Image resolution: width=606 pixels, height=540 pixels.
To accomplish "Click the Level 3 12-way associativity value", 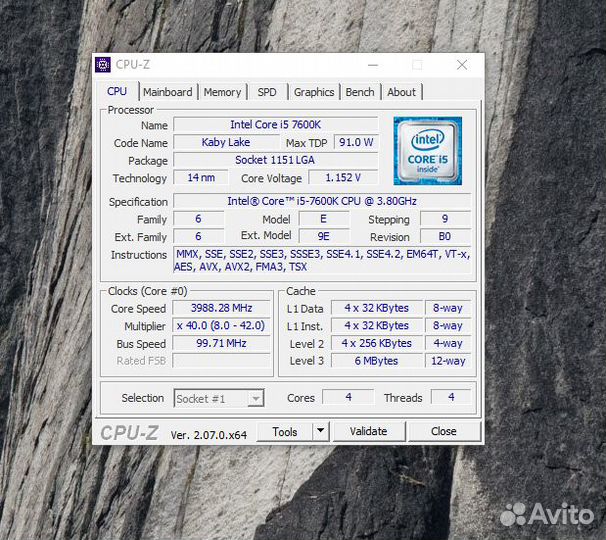I will pos(448,361).
